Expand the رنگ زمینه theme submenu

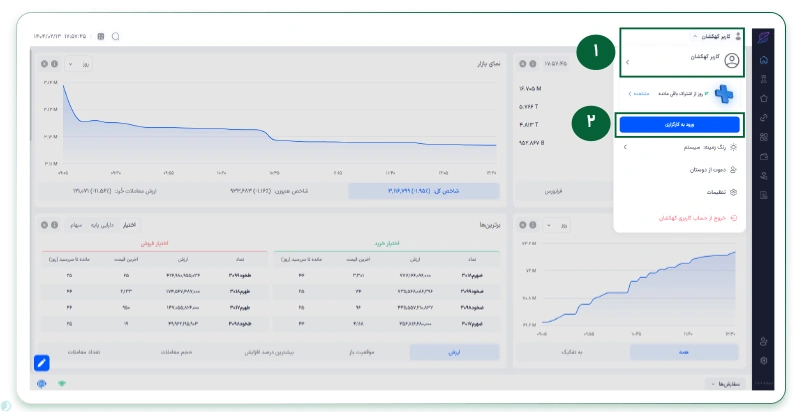tap(682, 147)
